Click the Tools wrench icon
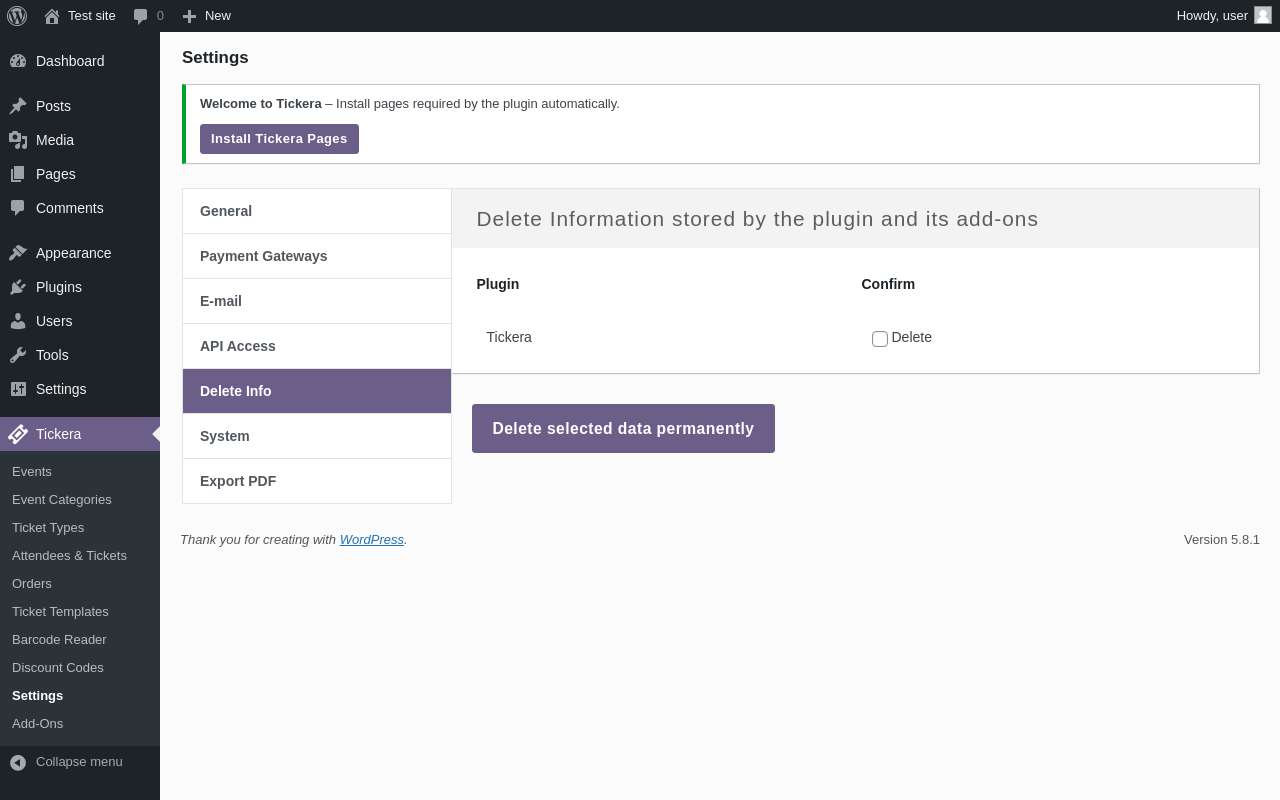 (x=18, y=355)
